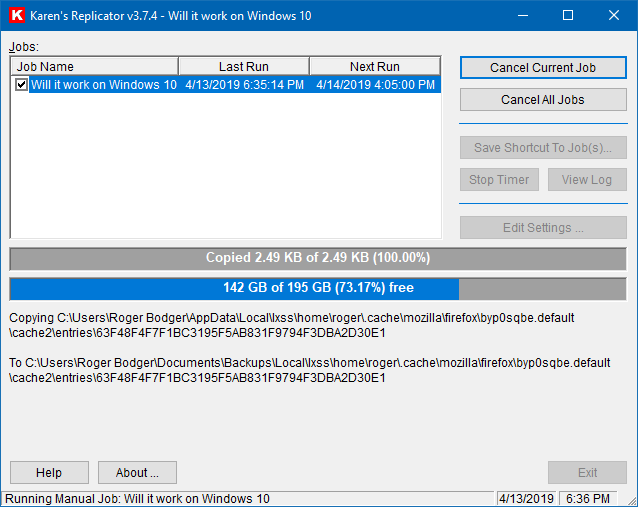The image size is (638, 507).
Task: Click the status bar time 6:36 PM
Action: (588, 498)
